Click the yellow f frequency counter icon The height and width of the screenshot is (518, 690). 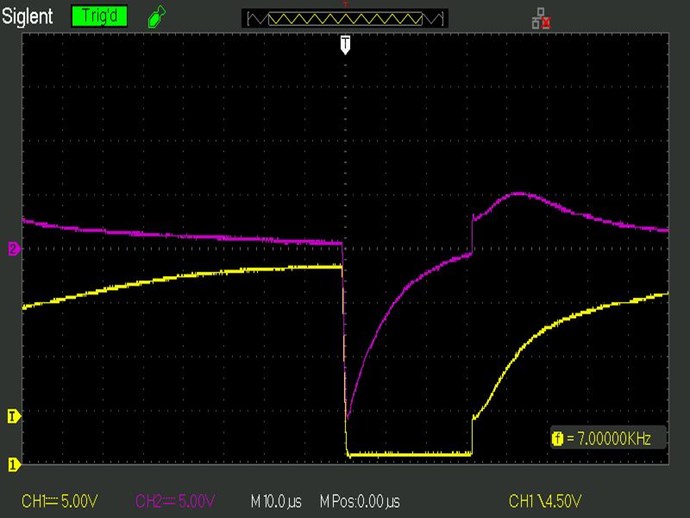click(557, 437)
